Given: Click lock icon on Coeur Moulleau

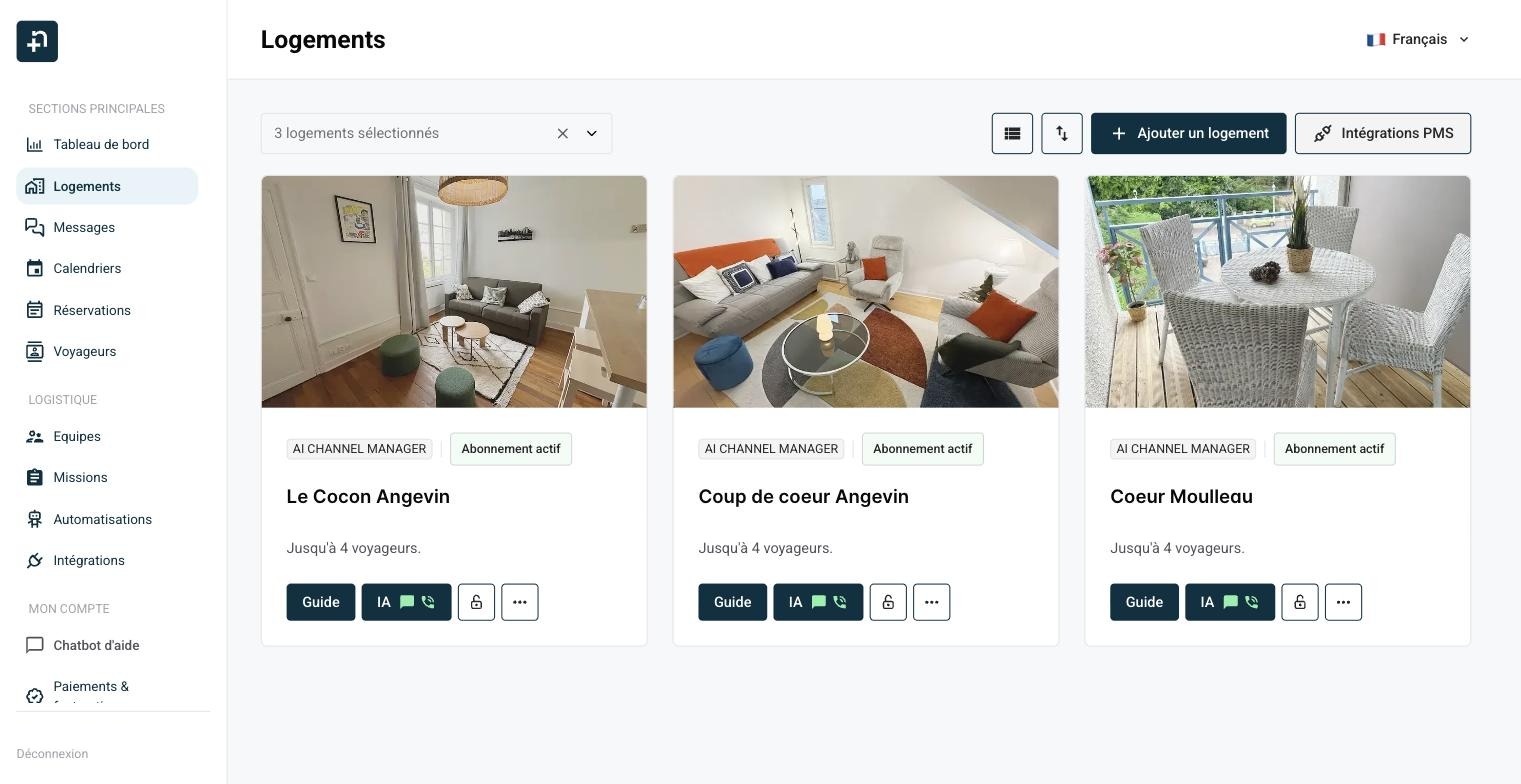Looking at the screenshot, I should click(x=1300, y=602).
